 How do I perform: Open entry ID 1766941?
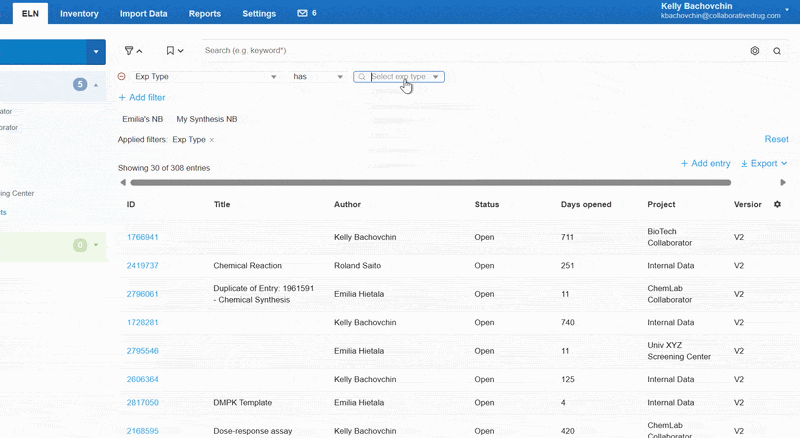142,237
